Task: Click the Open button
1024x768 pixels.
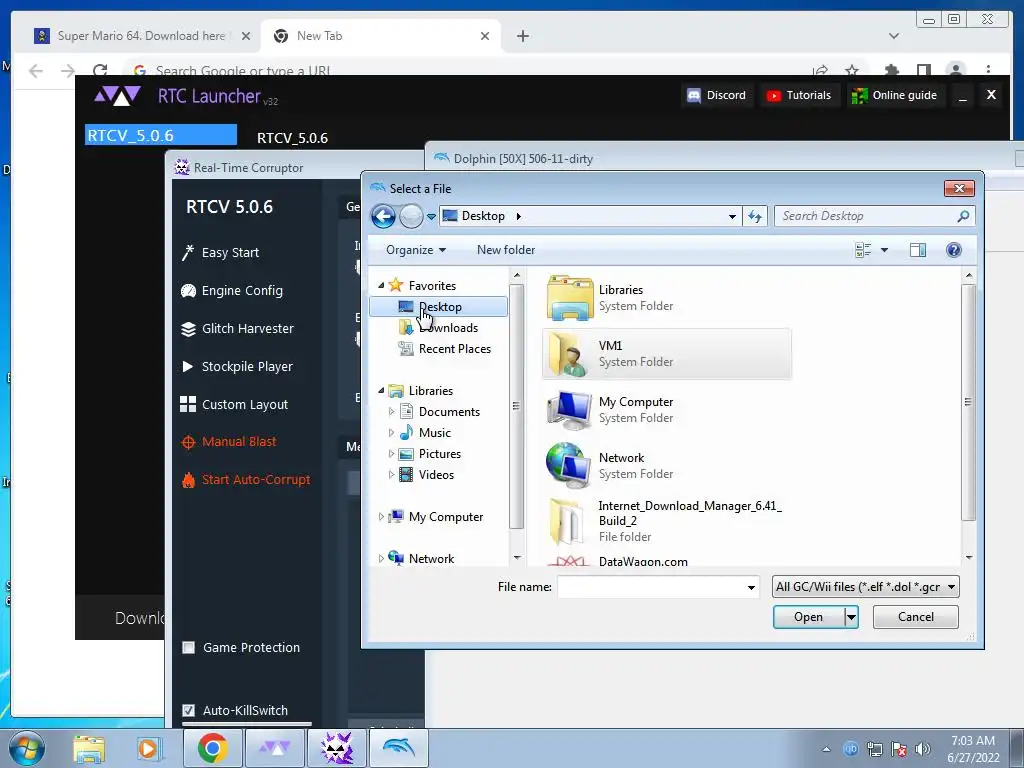Action: click(808, 617)
